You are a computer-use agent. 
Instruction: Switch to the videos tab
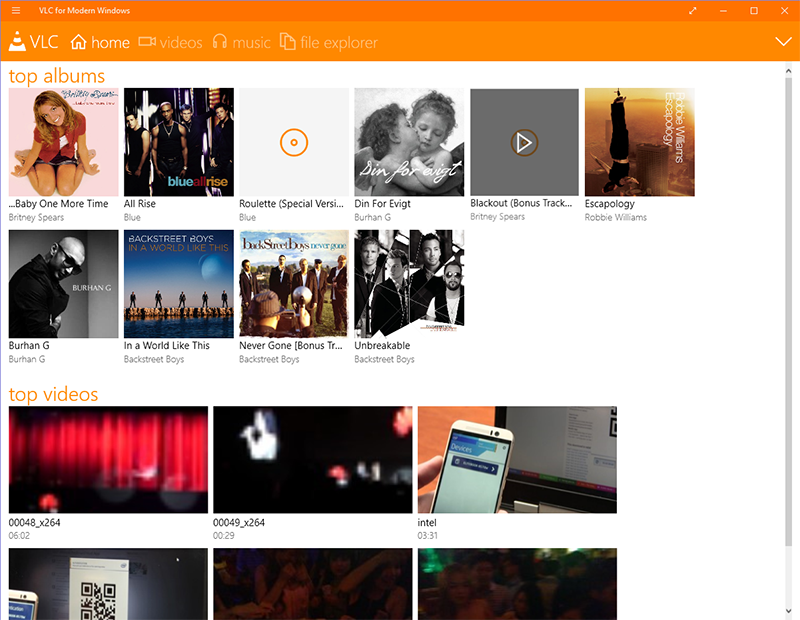click(181, 43)
